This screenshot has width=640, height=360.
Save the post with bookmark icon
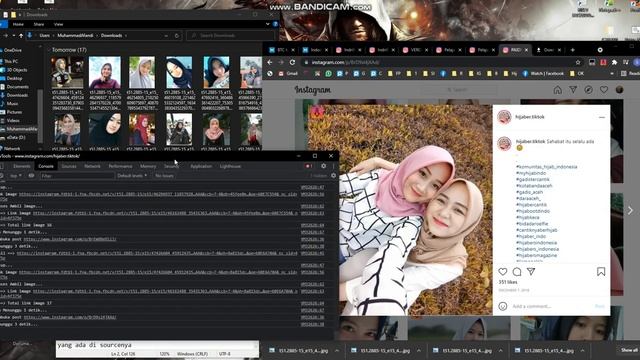(x=601, y=271)
